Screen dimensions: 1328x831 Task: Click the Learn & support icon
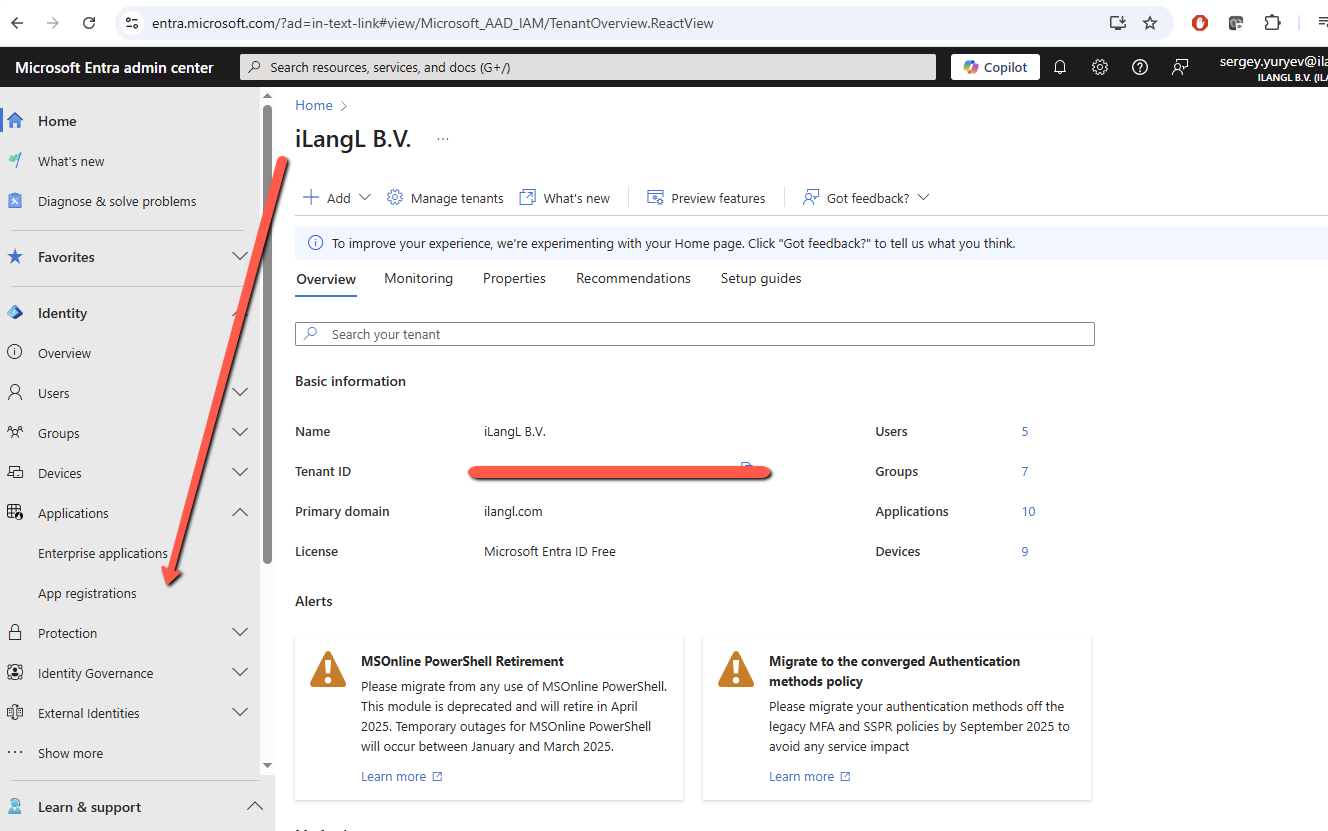pos(15,807)
